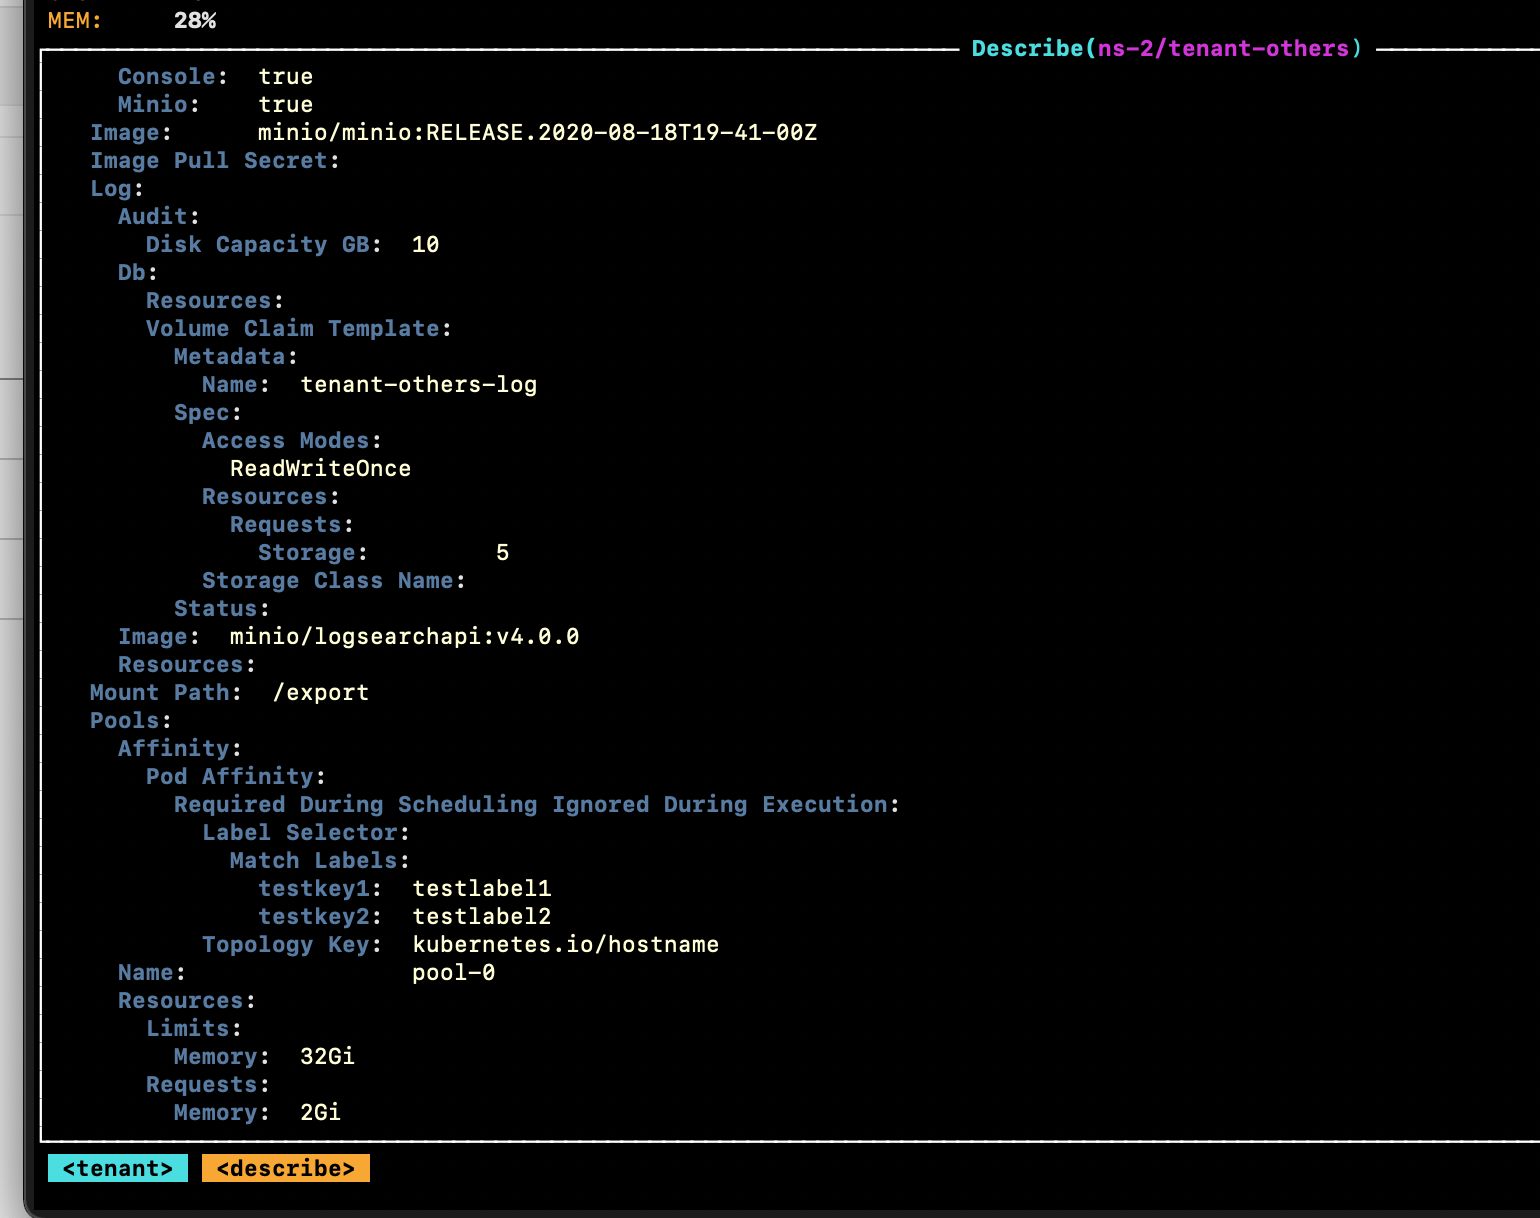This screenshot has width=1540, height=1218.
Task: Click Volume Claim Template: label
Action: click(299, 328)
